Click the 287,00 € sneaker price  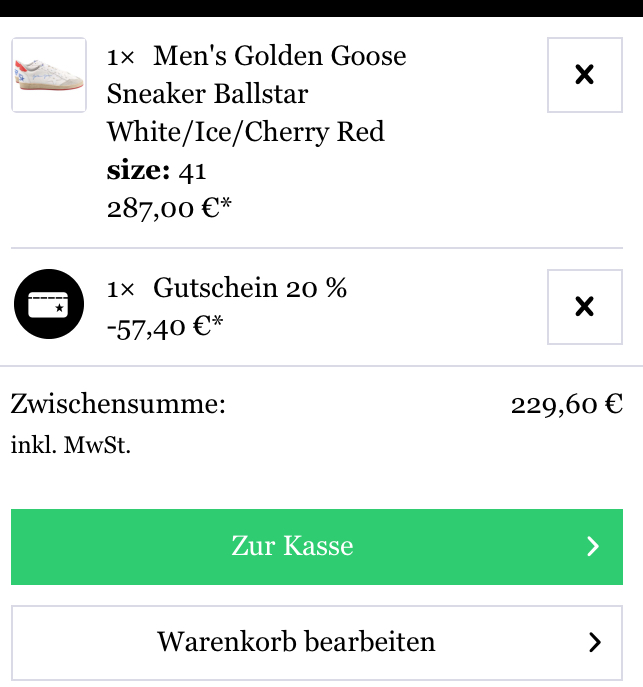pyautogui.click(x=169, y=209)
